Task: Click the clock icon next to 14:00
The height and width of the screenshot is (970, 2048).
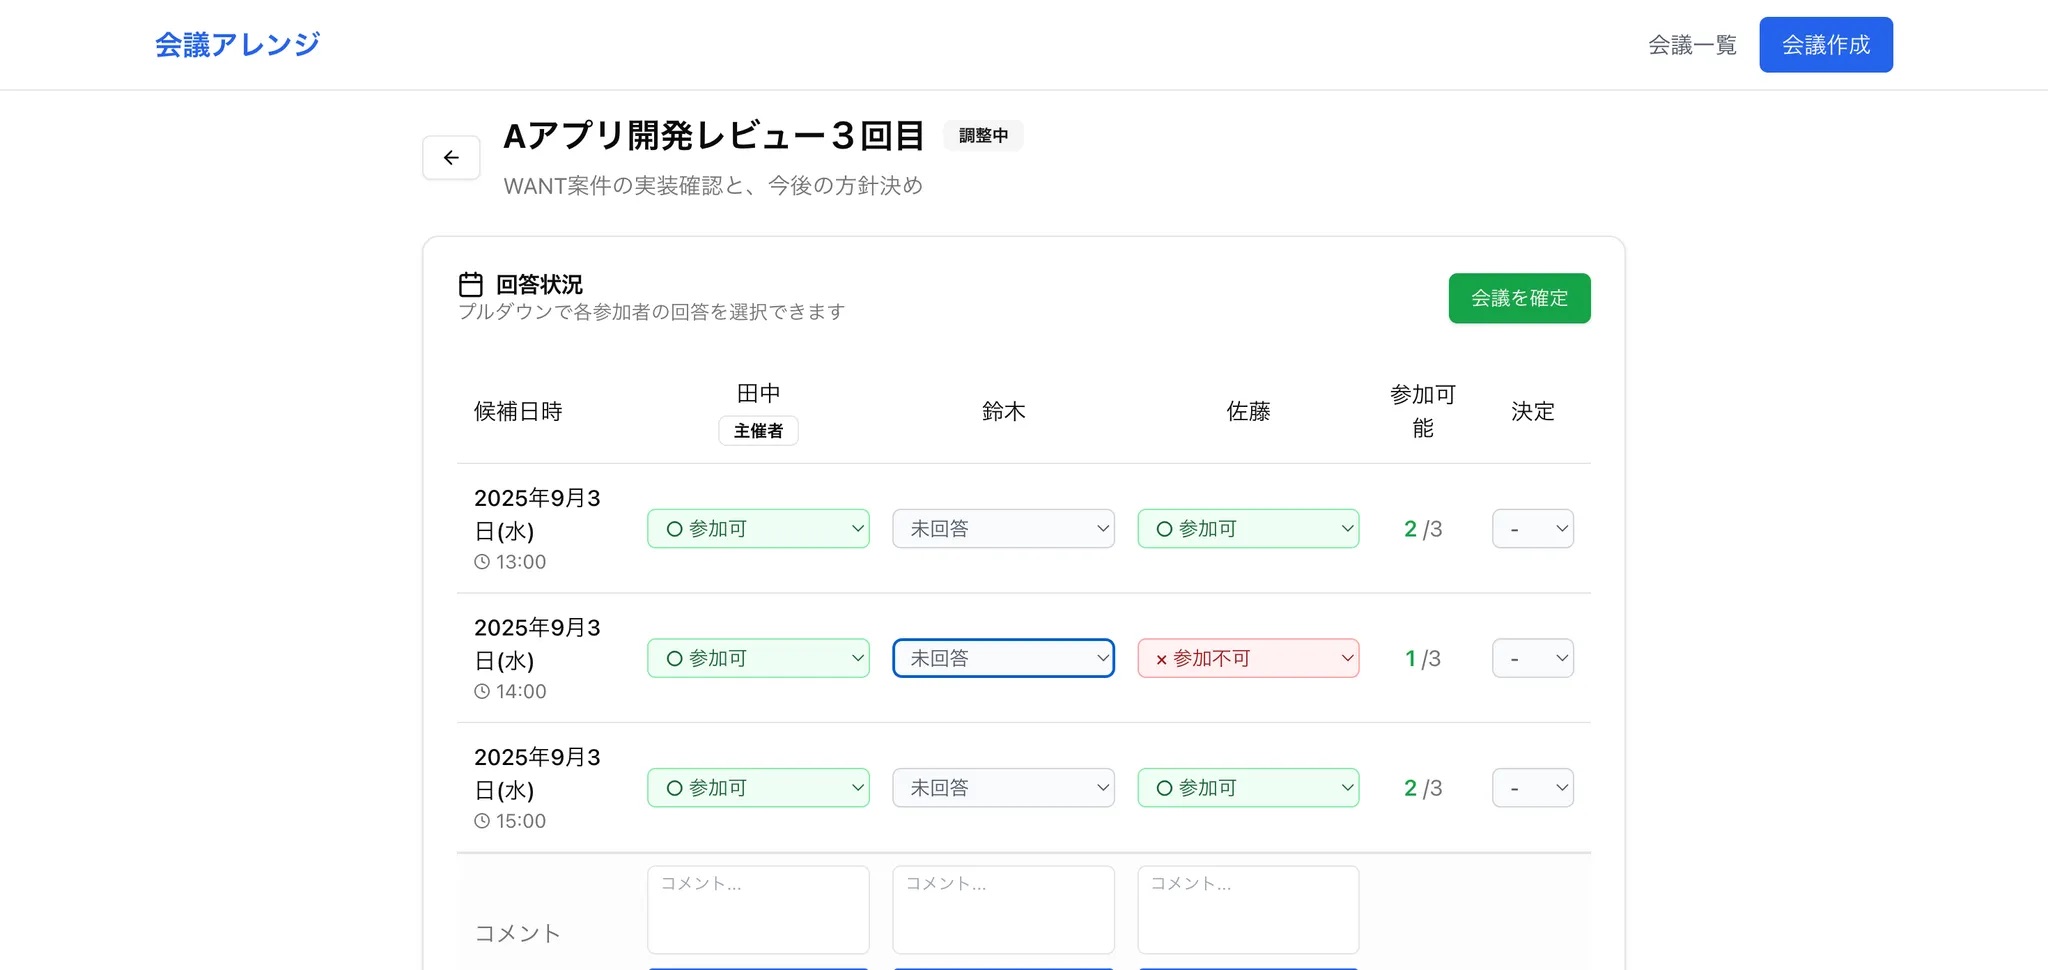Action: click(482, 692)
